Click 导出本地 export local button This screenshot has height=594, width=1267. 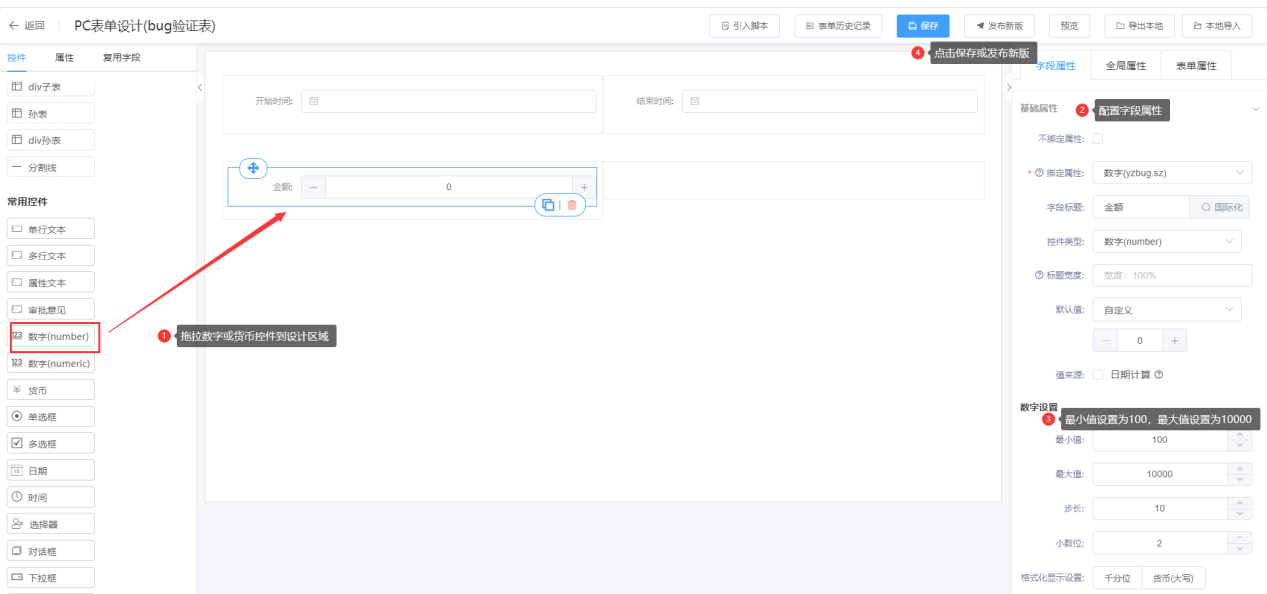tap(1138, 26)
